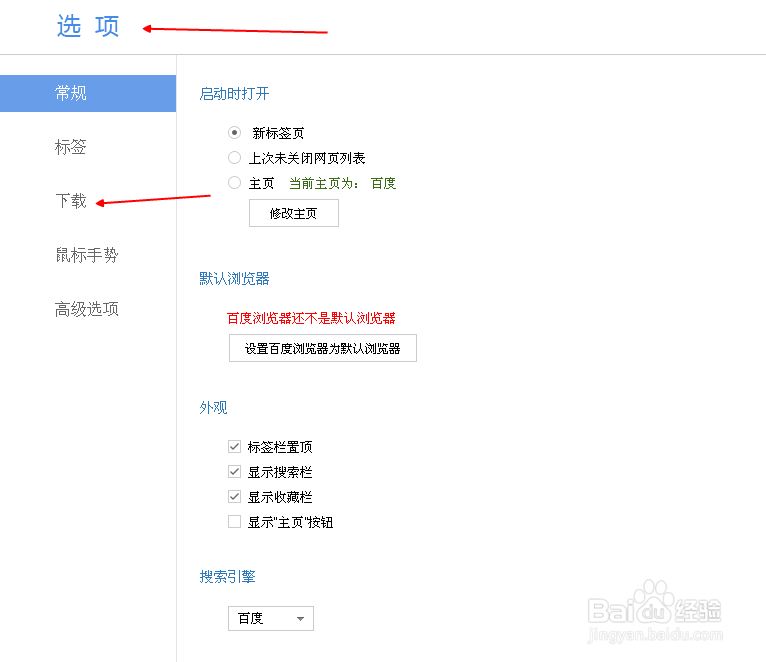Open the 百度 search engine dropdown
This screenshot has height=662, width=766.
271,619
